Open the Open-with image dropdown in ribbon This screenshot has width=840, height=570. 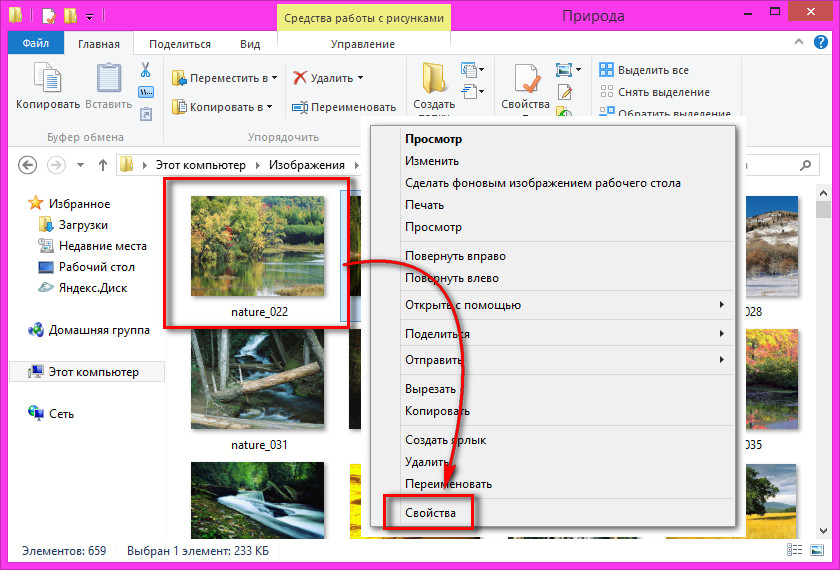[568, 70]
